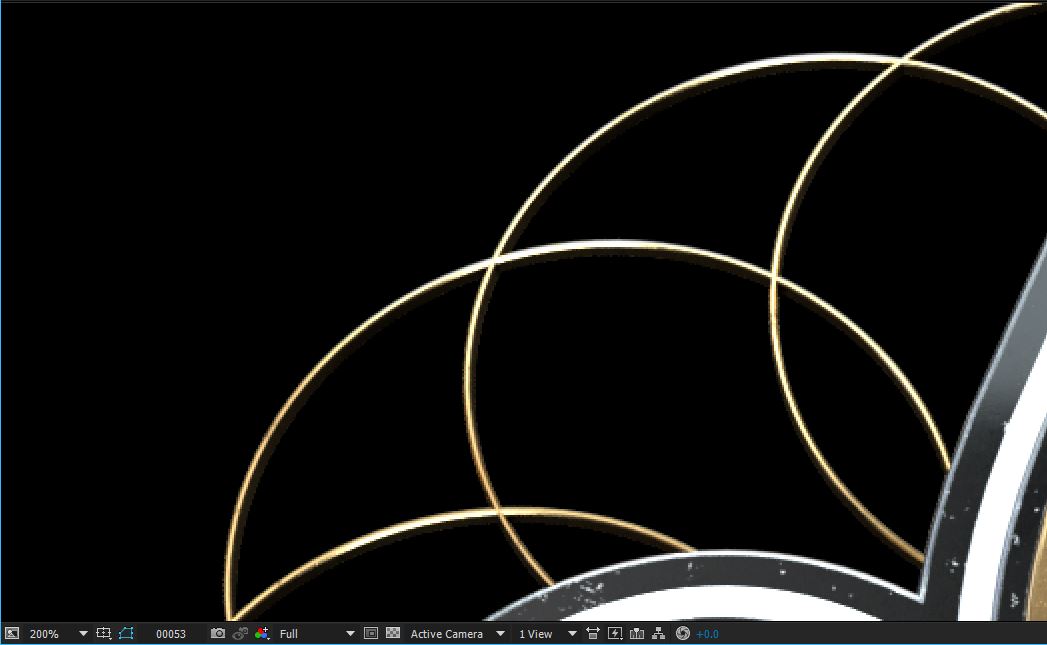Open the 1 View layout dropdown

pyautogui.click(x=548, y=634)
